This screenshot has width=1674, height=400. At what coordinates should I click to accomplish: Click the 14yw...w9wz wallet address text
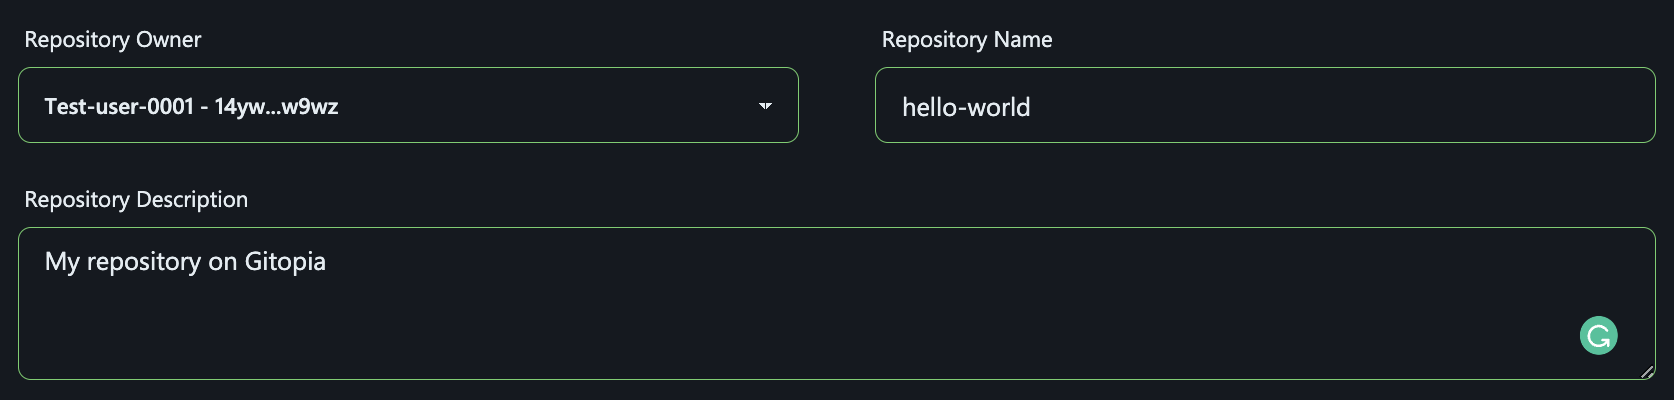pyautogui.click(x=277, y=107)
